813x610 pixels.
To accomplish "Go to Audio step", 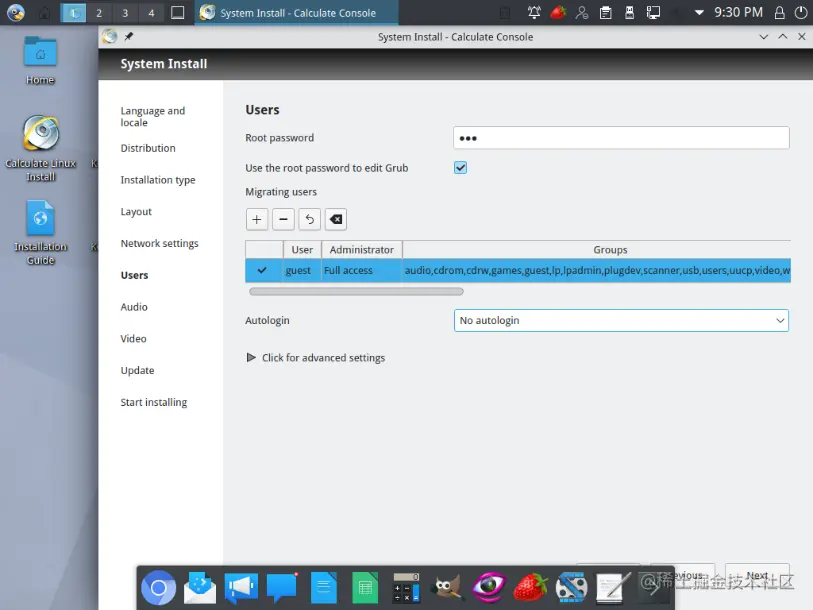I will point(134,307).
